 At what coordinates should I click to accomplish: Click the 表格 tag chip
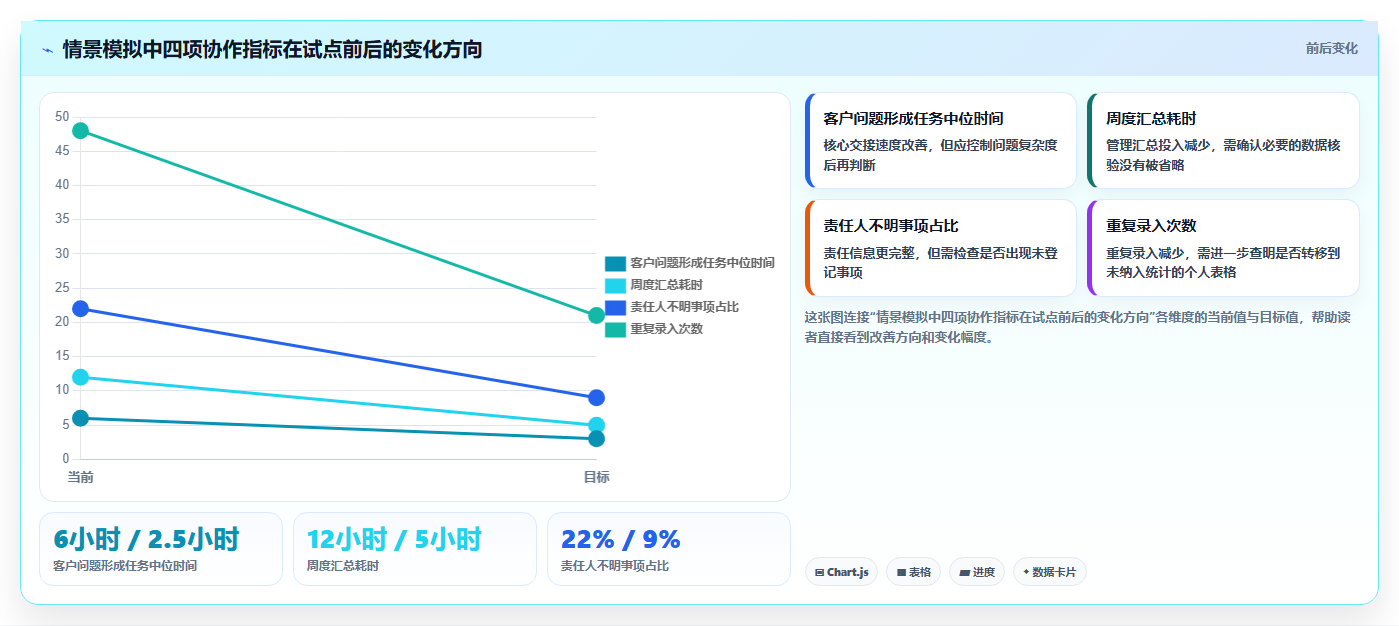(913, 572)
